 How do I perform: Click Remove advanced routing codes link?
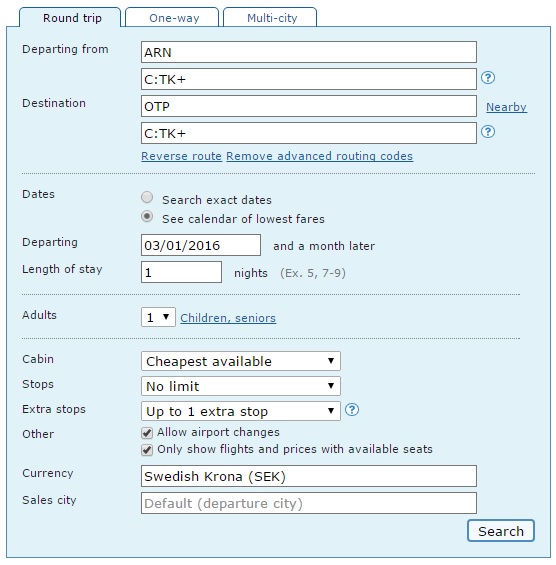click(320, 156)
